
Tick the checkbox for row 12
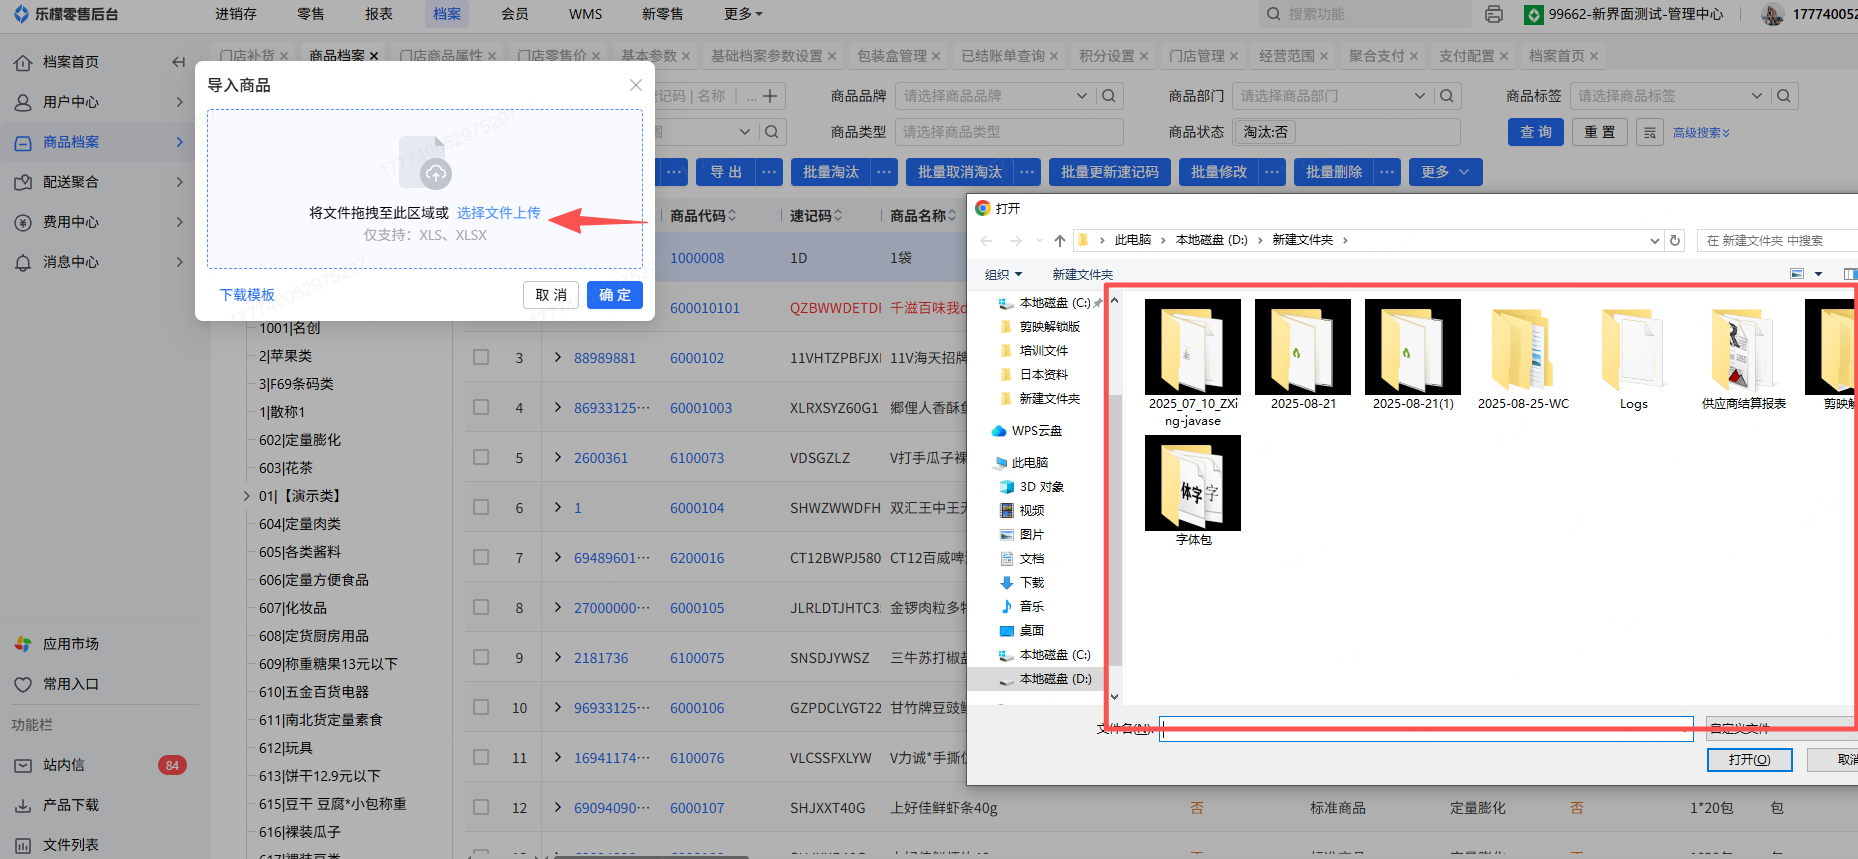click(x=481, y=807)
